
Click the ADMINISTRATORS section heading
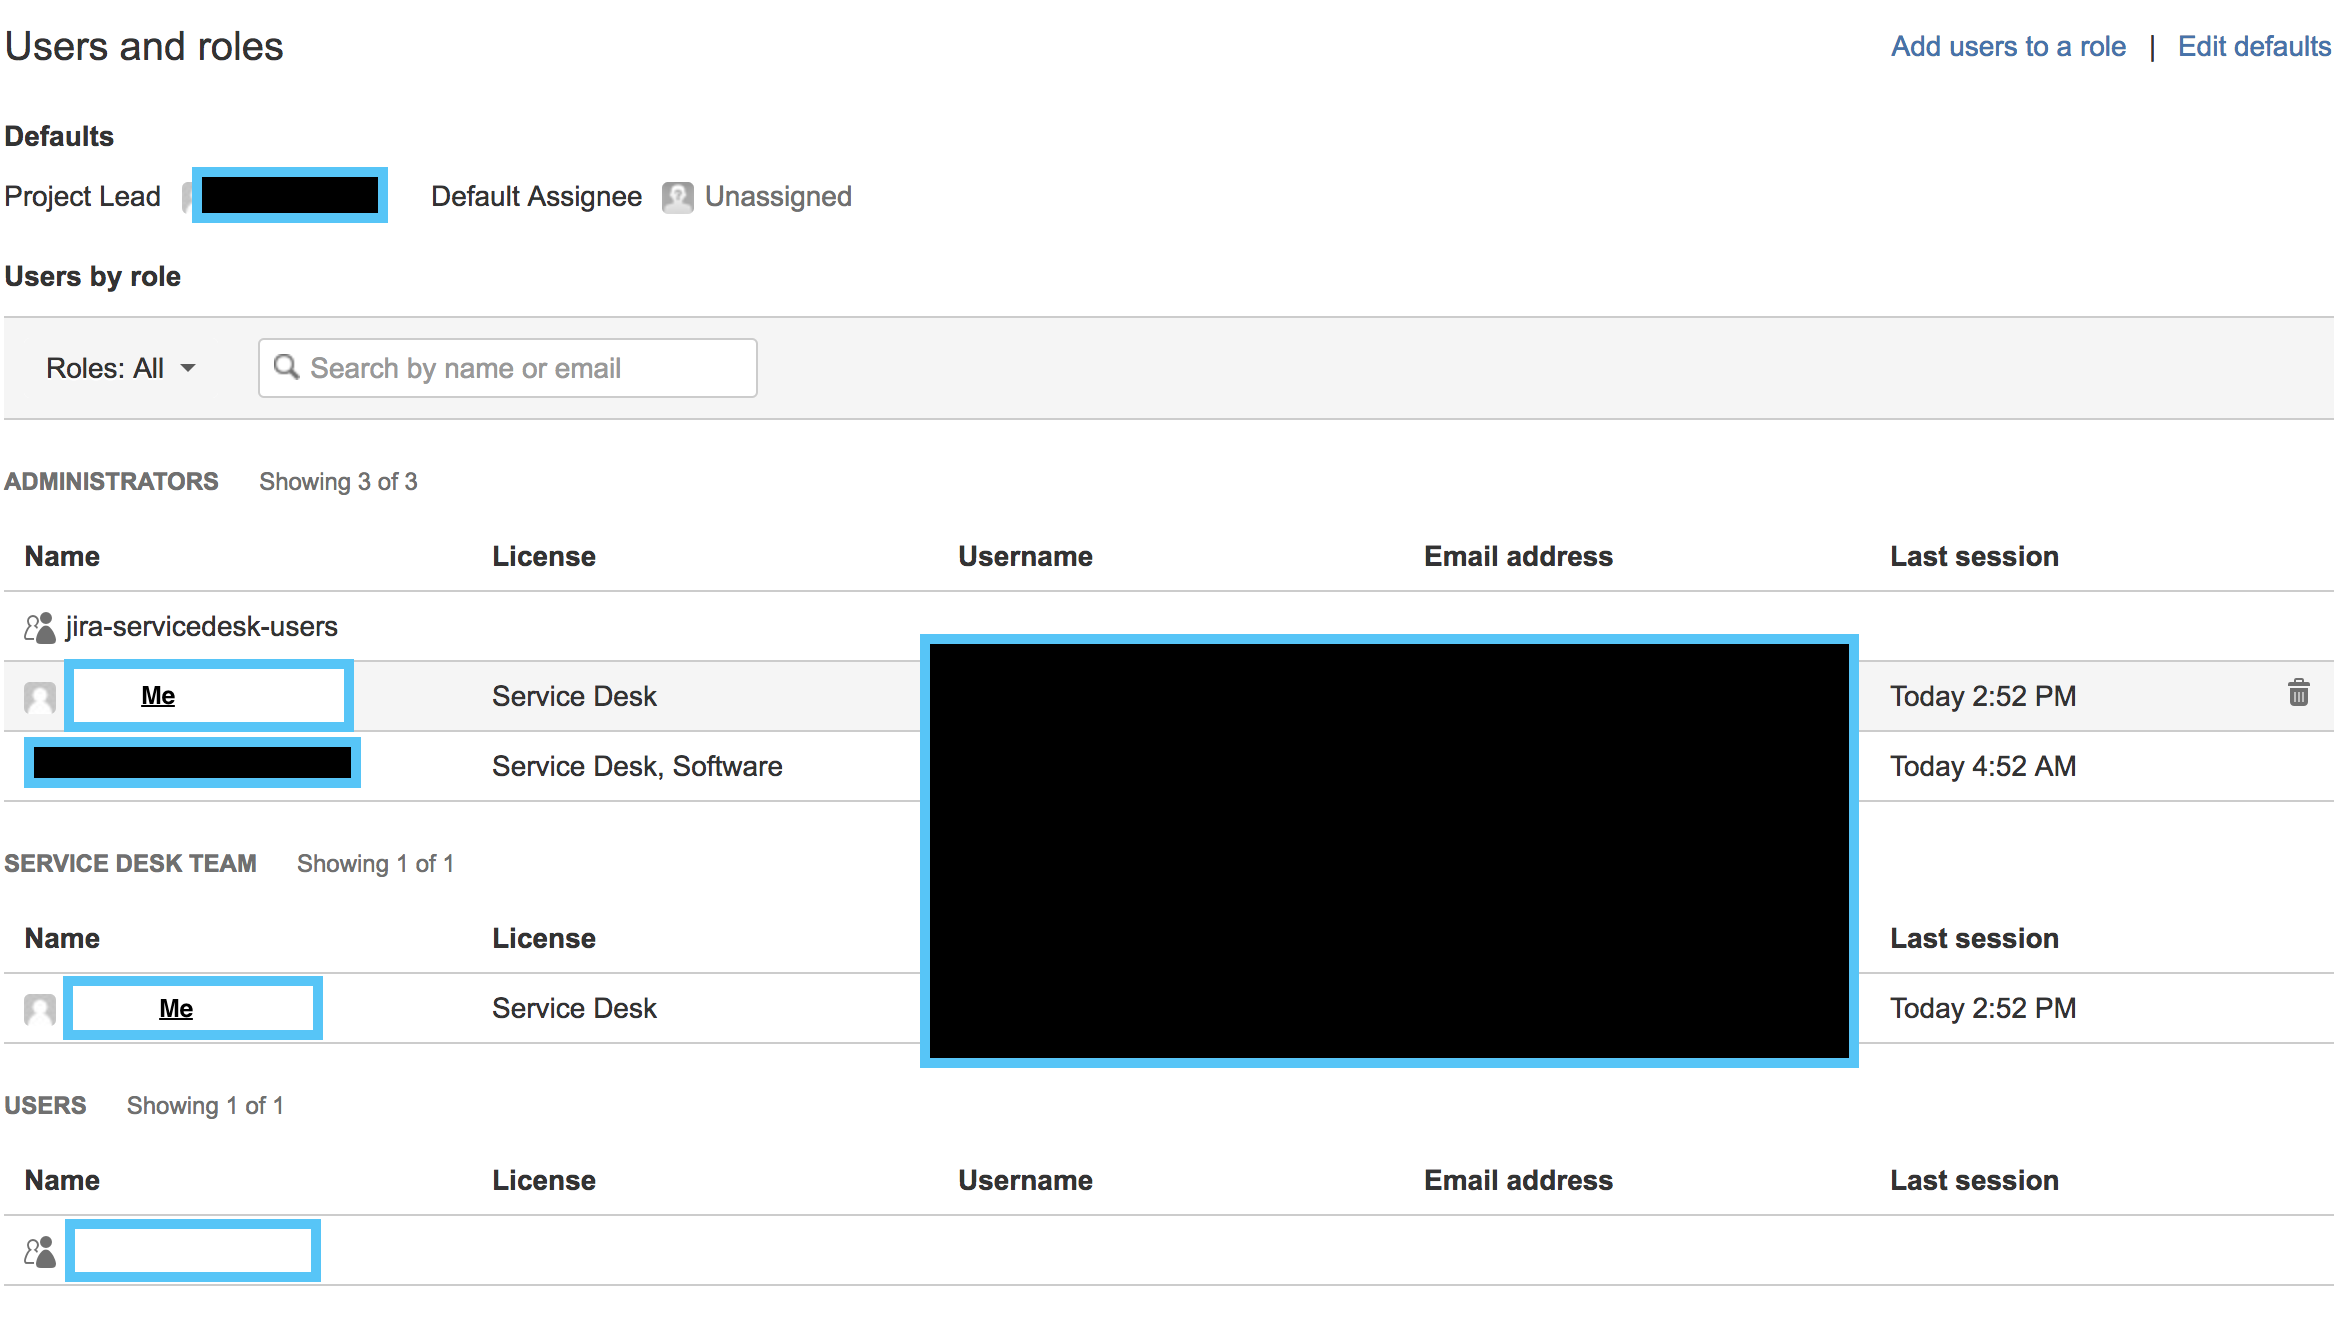(x=111, y=482)
